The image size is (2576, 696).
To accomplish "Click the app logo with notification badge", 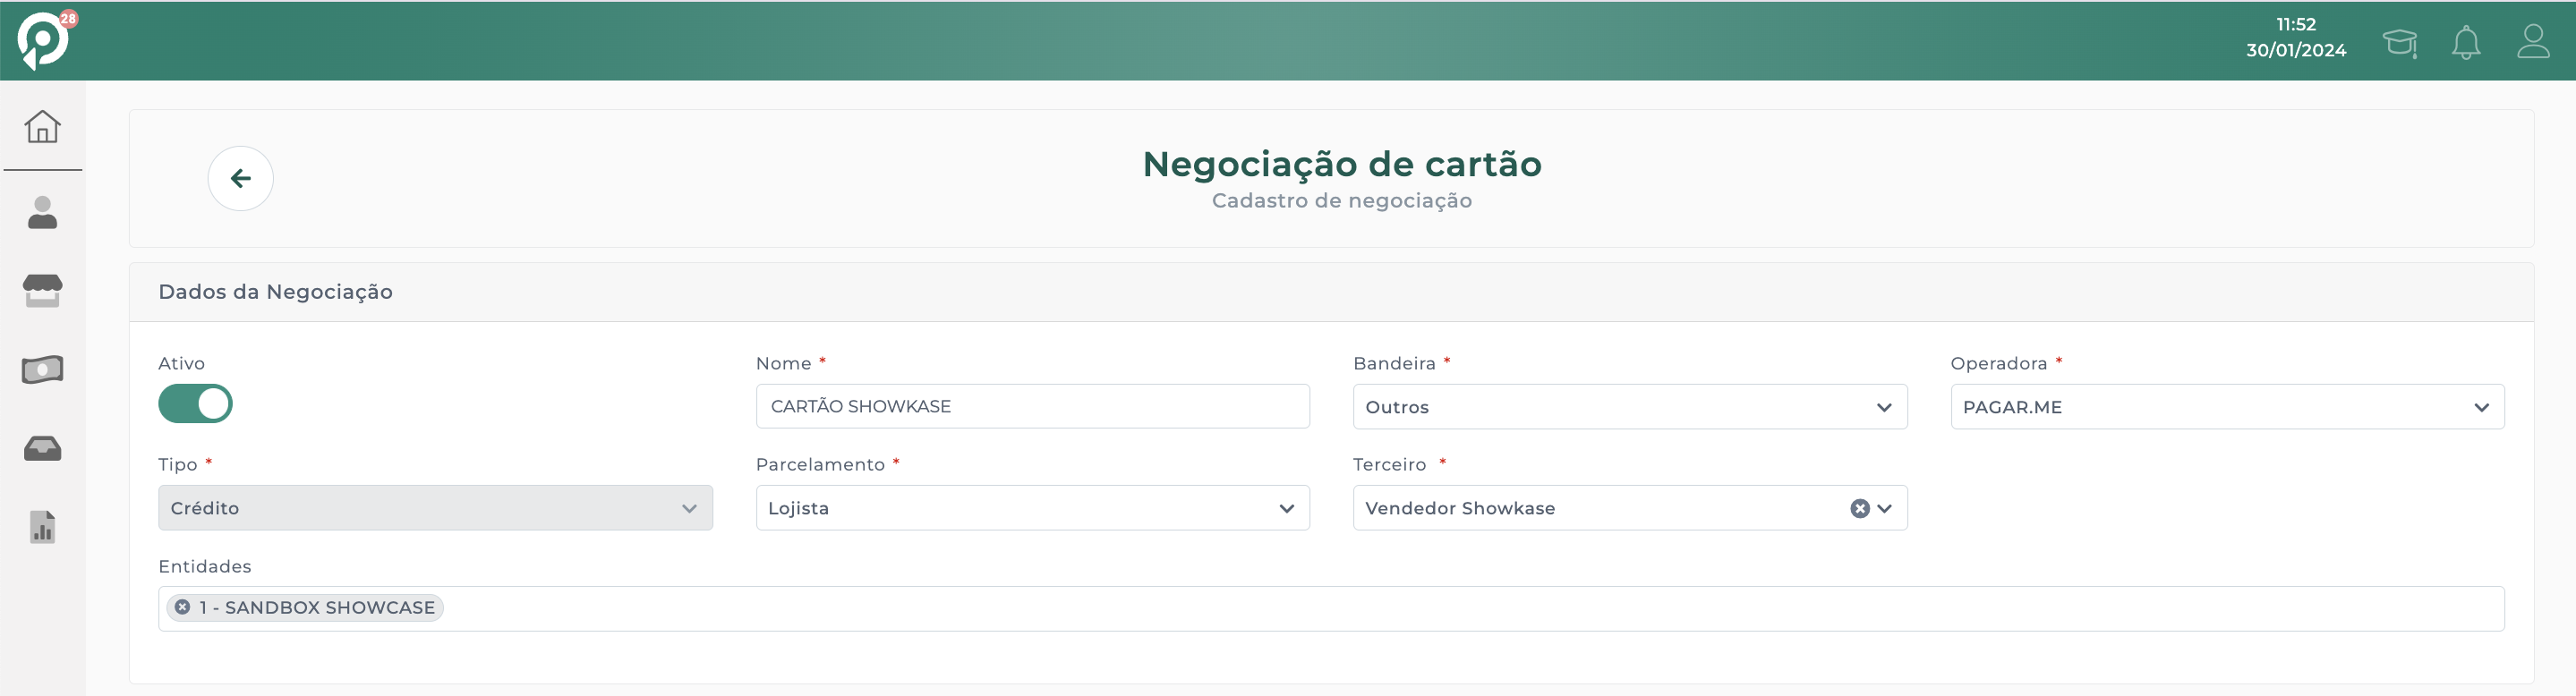I will coord(43,41).
